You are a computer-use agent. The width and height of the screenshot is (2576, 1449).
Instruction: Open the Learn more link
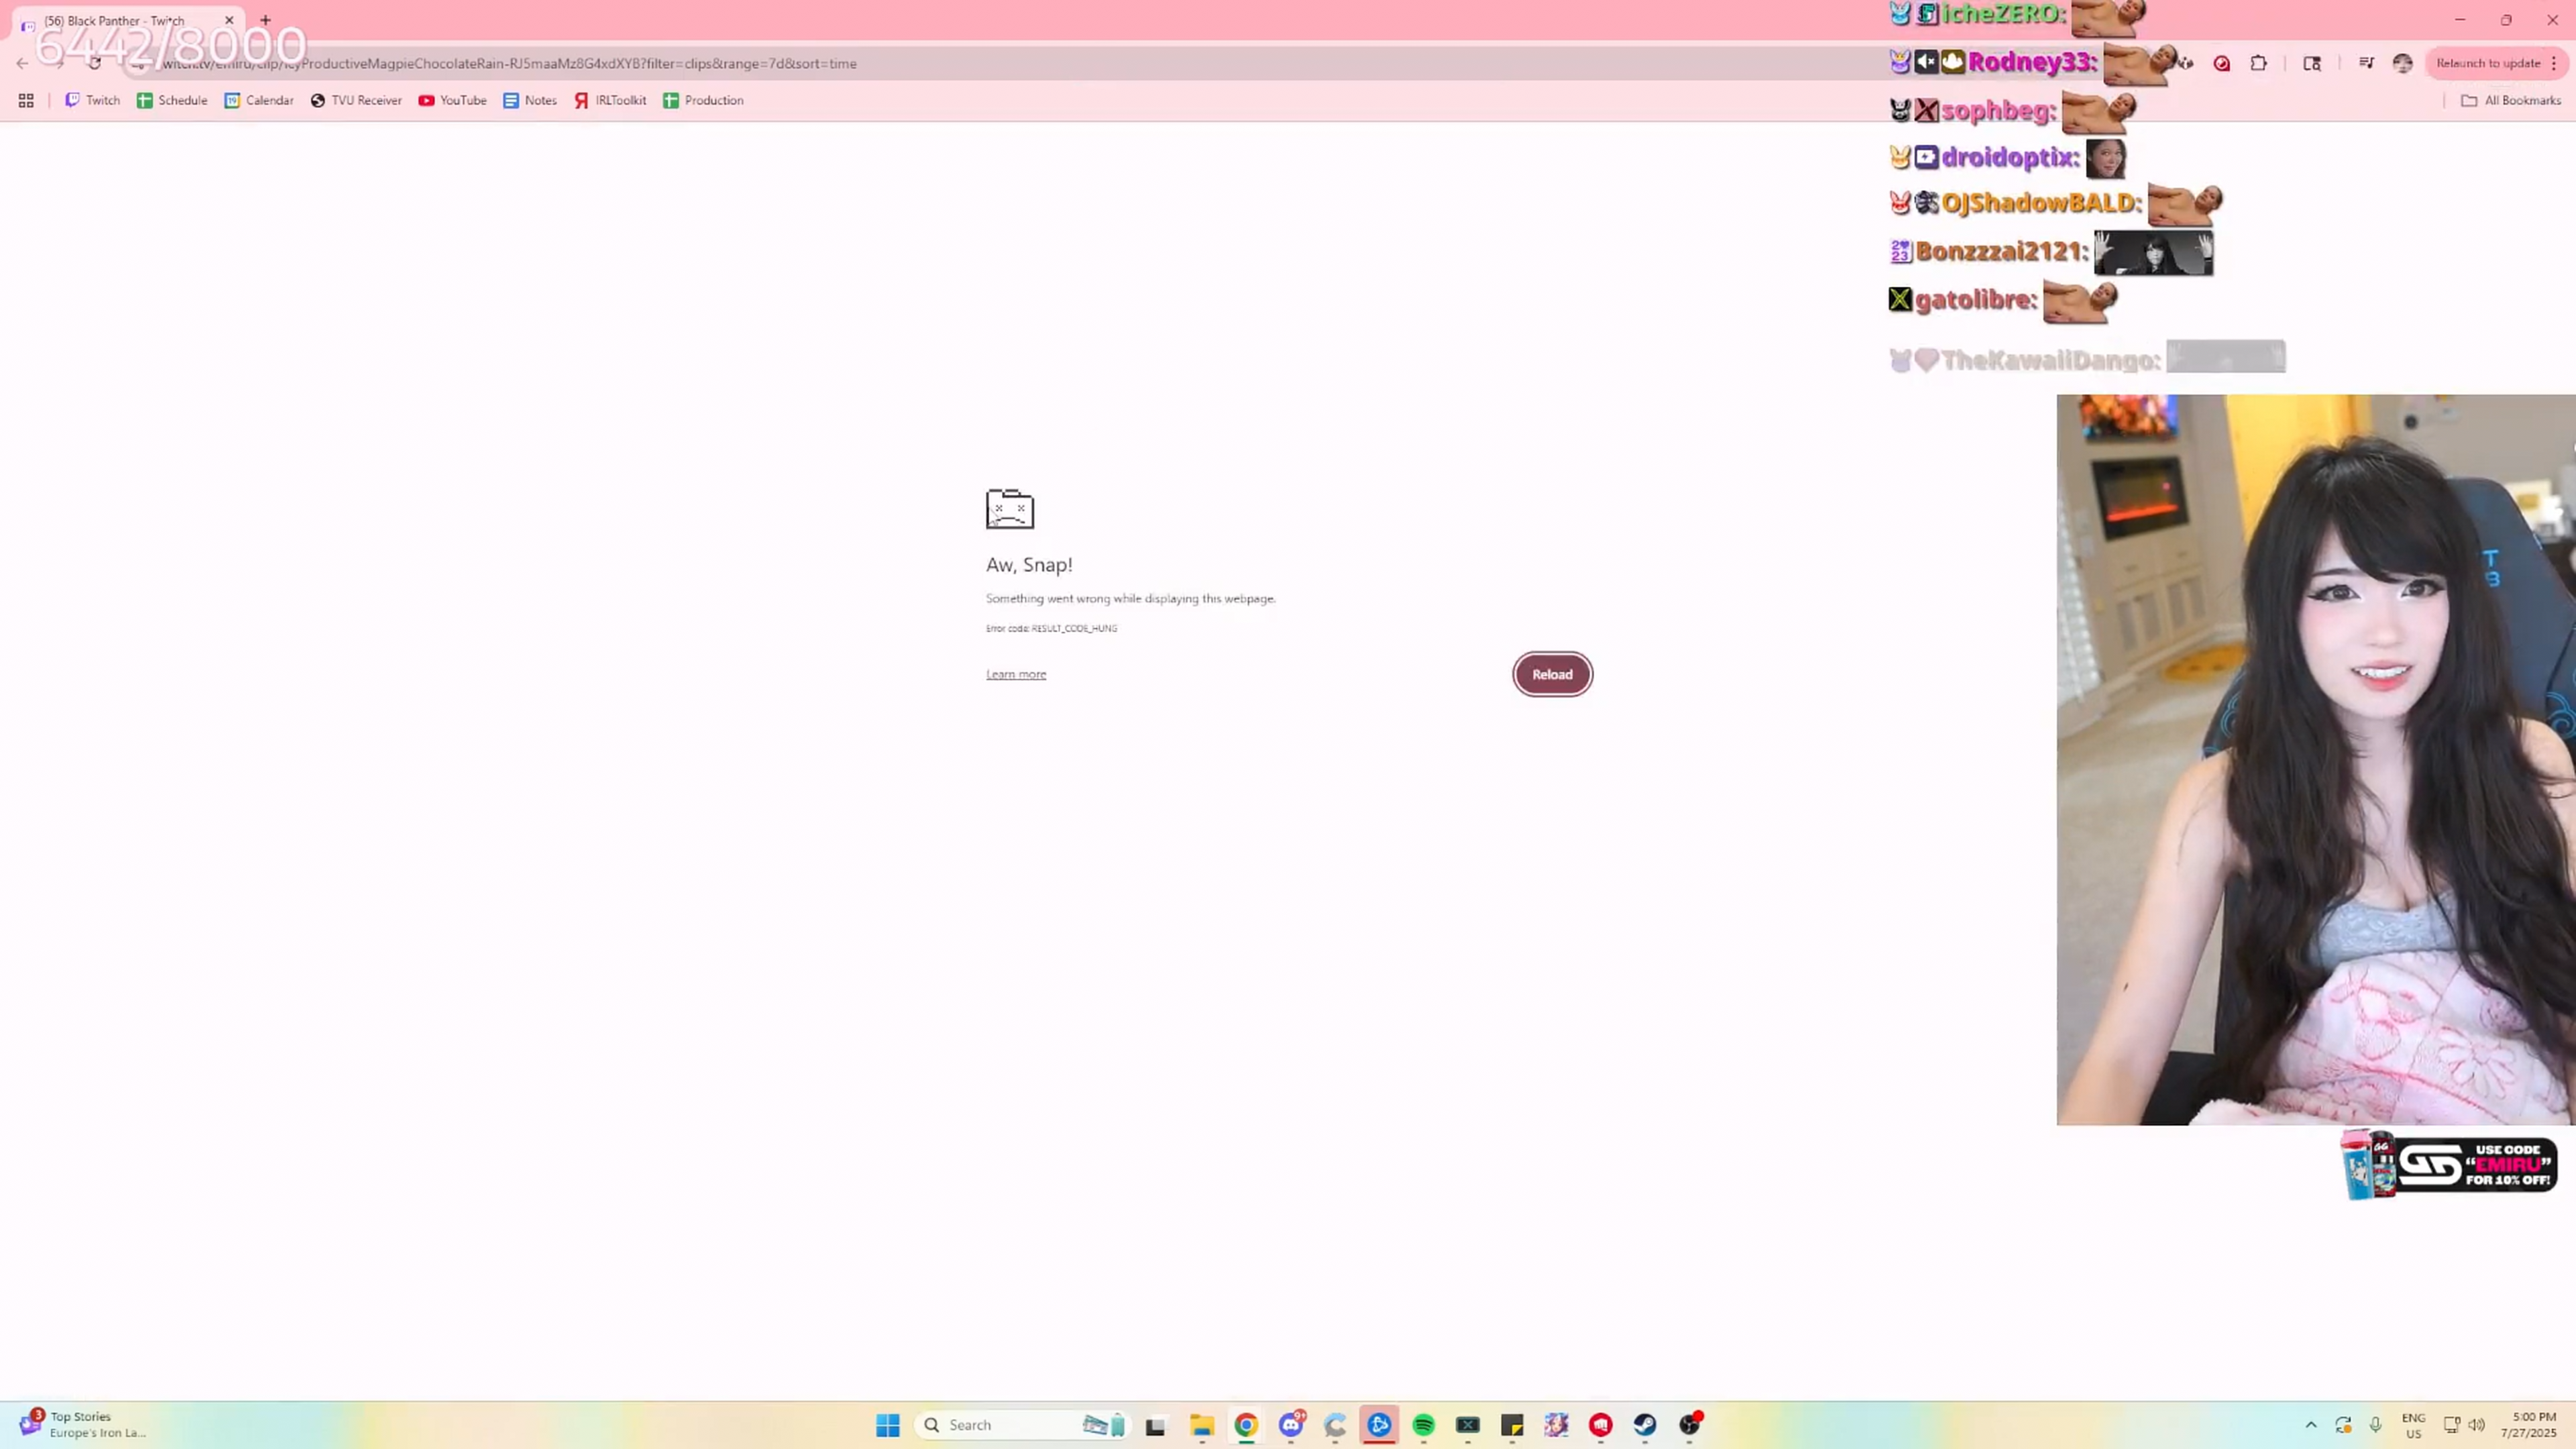1015,674
